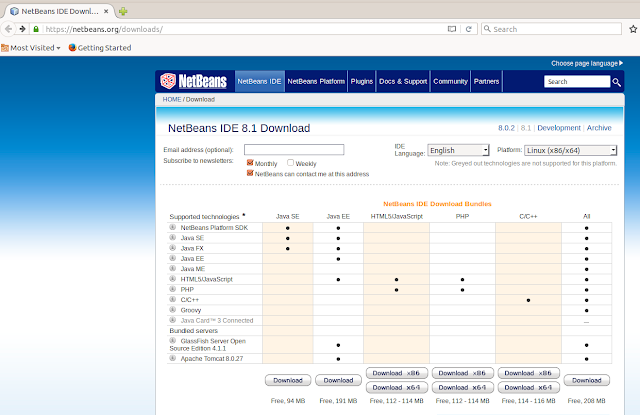Expand Groovy row info icon
This screenshot has height=415, width=640.
173,310
